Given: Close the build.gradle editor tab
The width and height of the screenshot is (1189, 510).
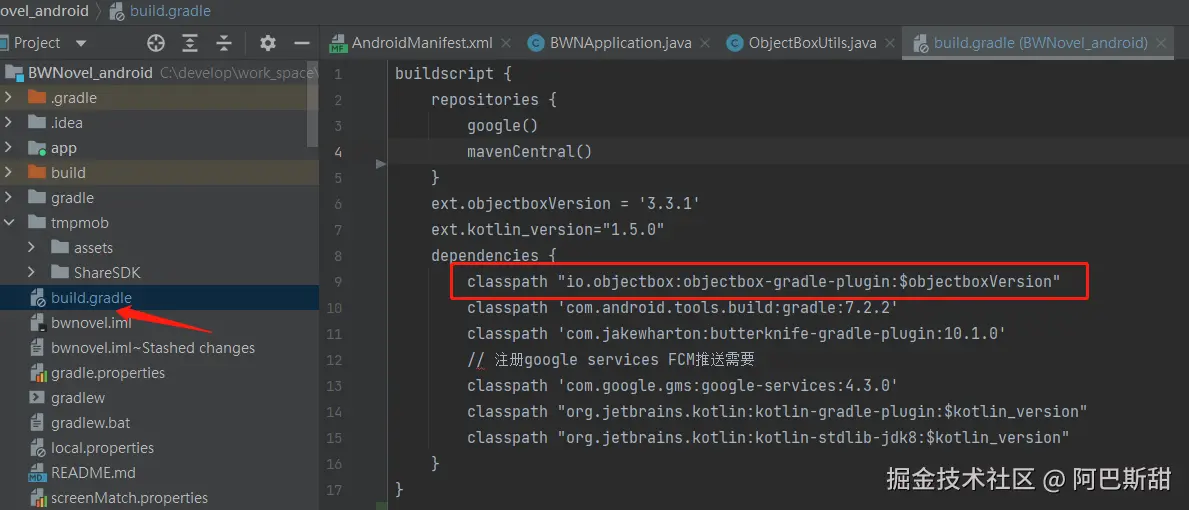Looking at the screenshot, I should pyautogui.click(x=1161, y=44).
